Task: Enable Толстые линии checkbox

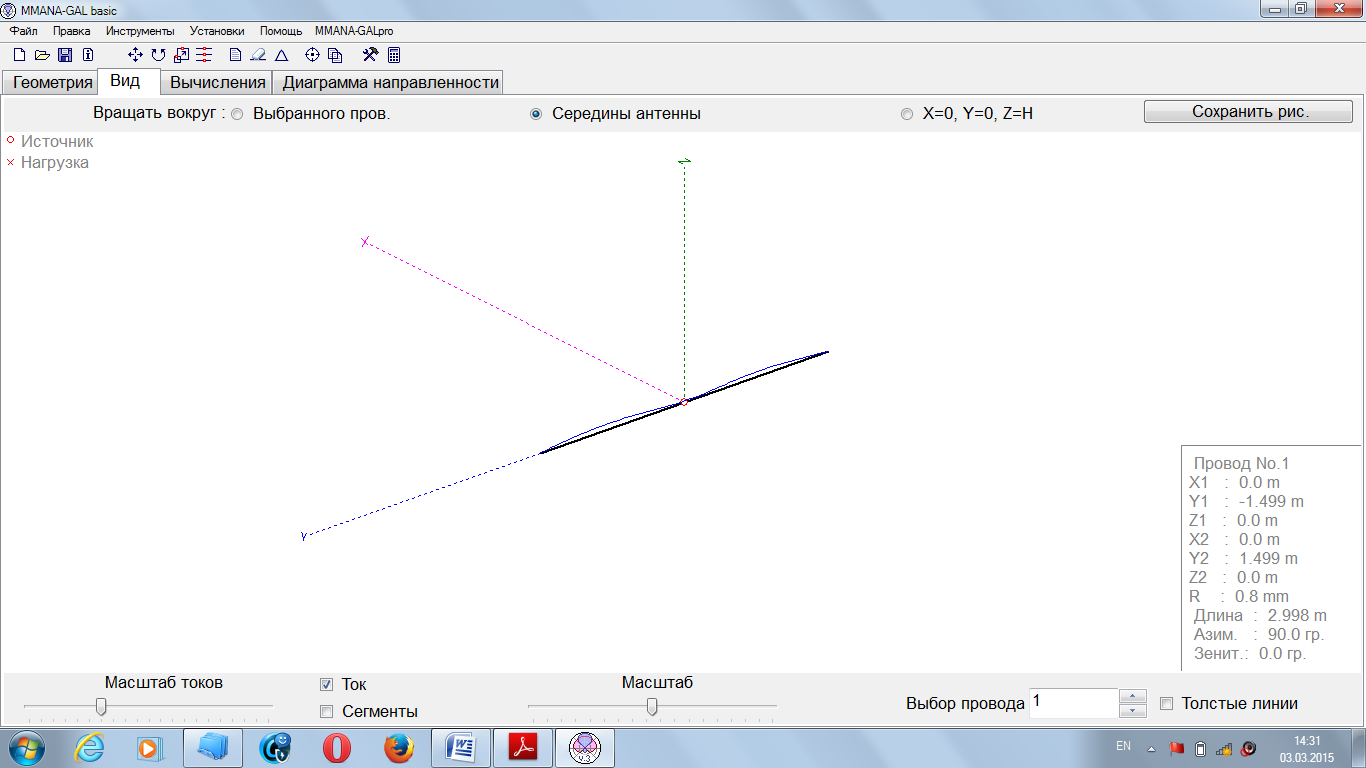Action: pos(1166,703)
